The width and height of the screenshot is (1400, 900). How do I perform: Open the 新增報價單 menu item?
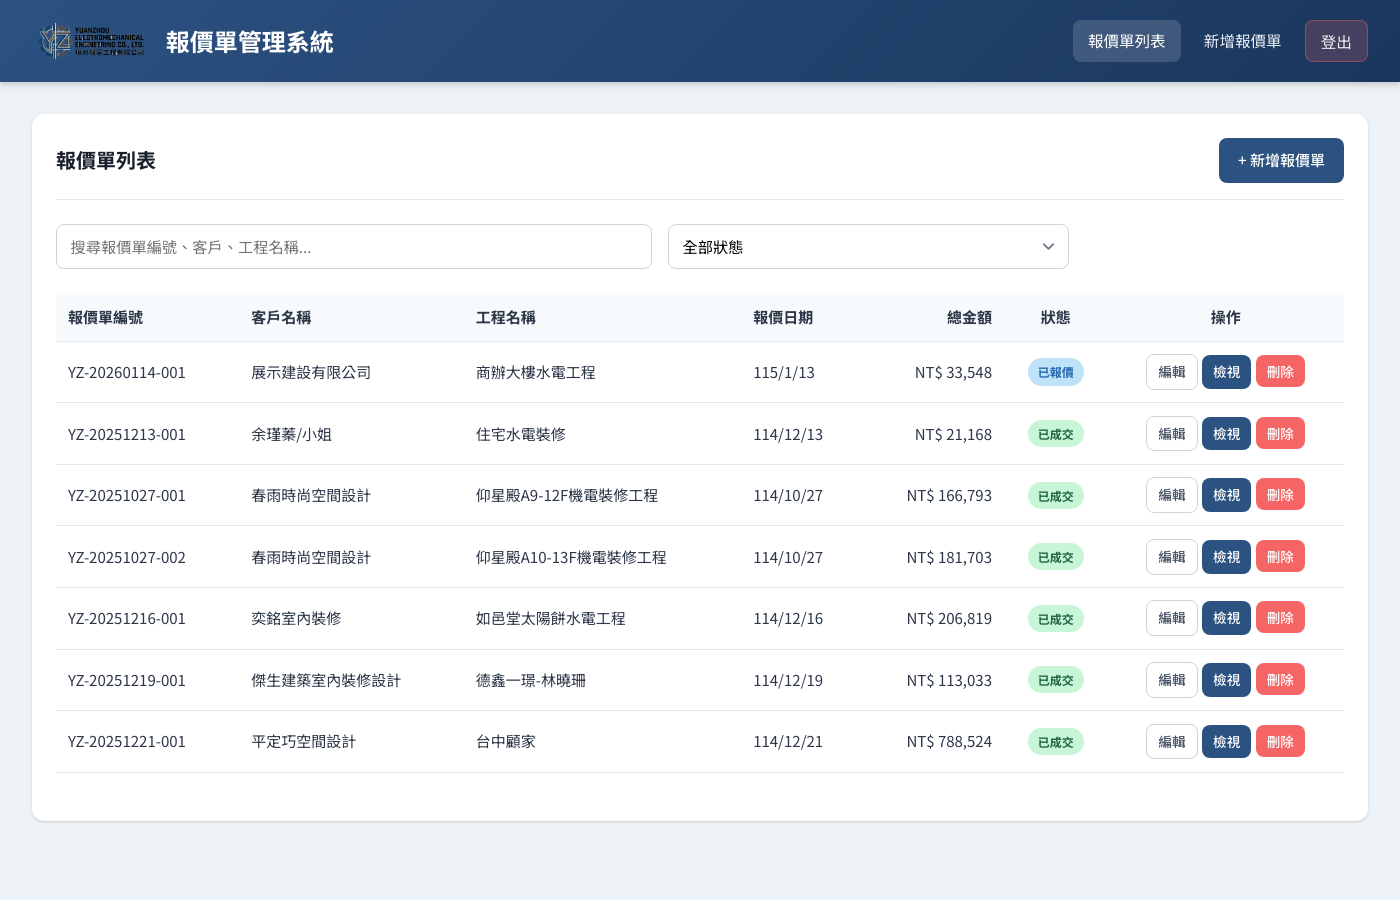point(1242,41)
